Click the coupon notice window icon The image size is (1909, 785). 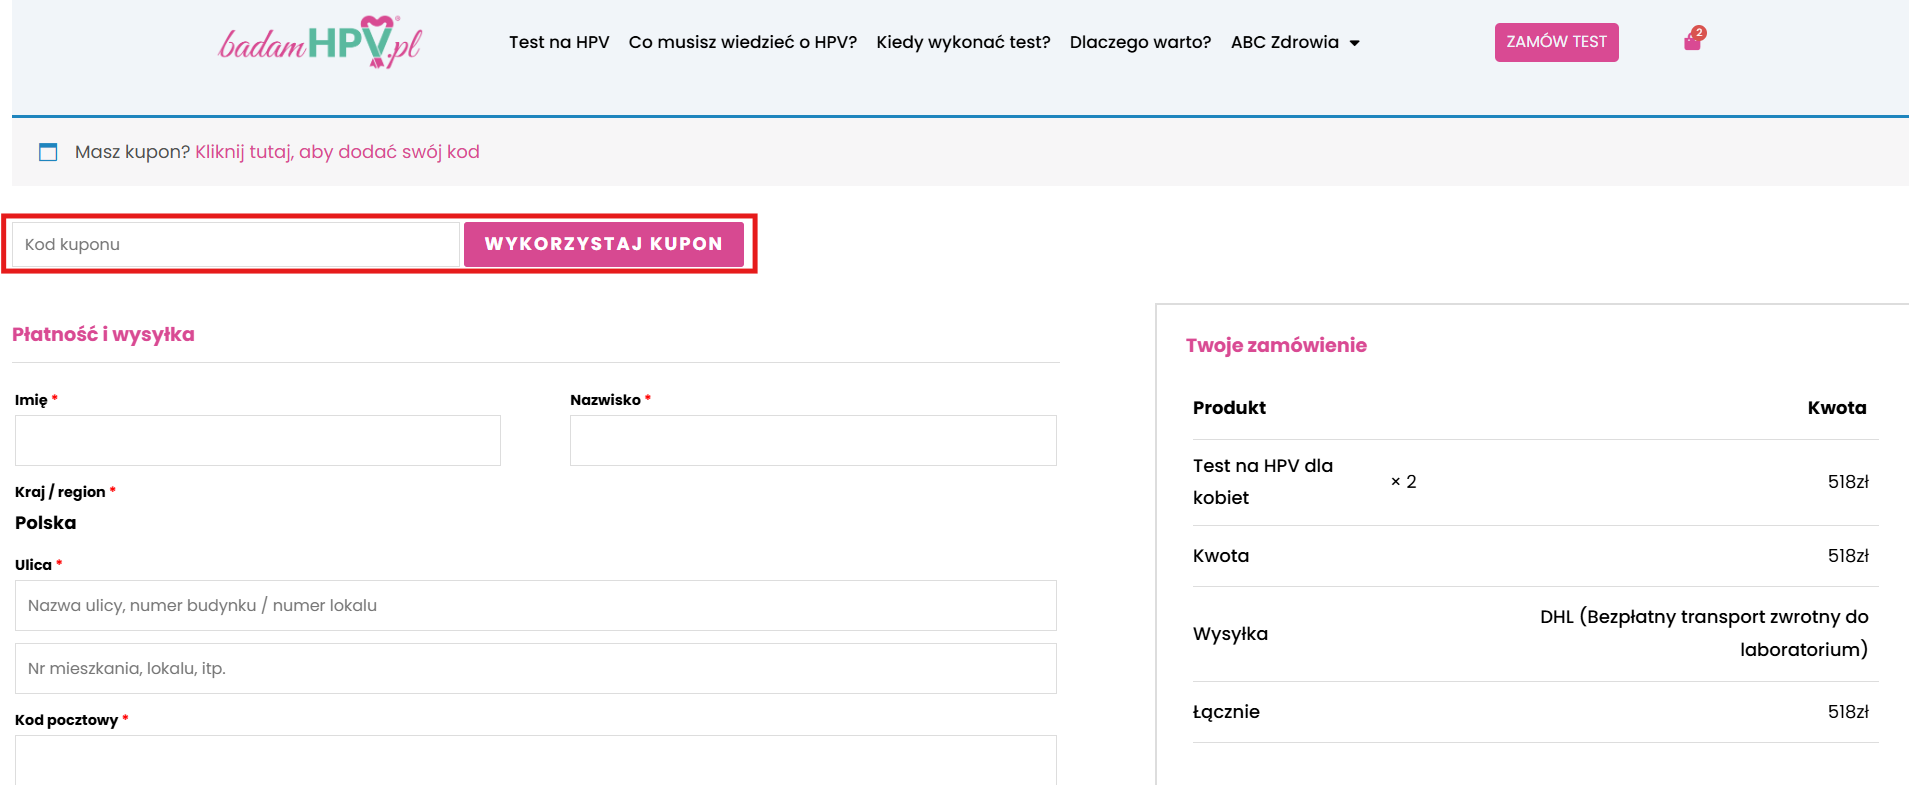(48, 152)
